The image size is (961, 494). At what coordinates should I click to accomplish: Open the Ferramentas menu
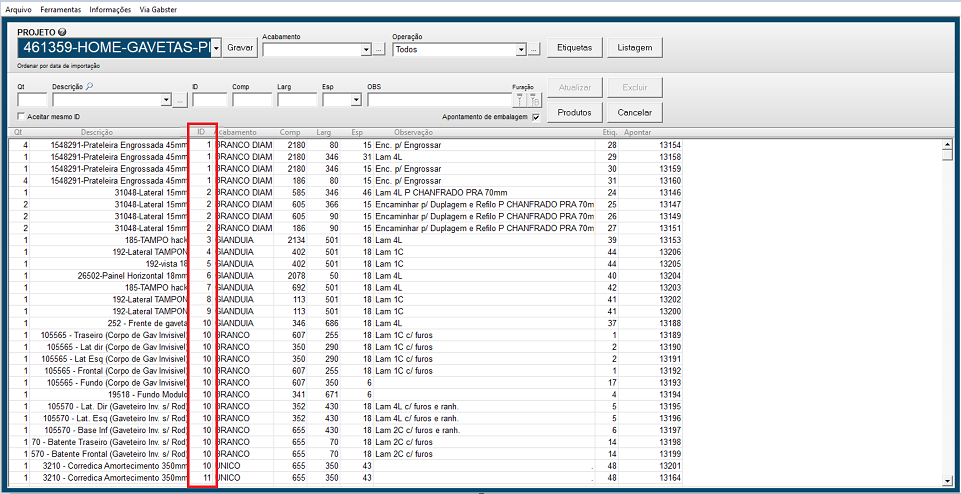click(61, 10)
